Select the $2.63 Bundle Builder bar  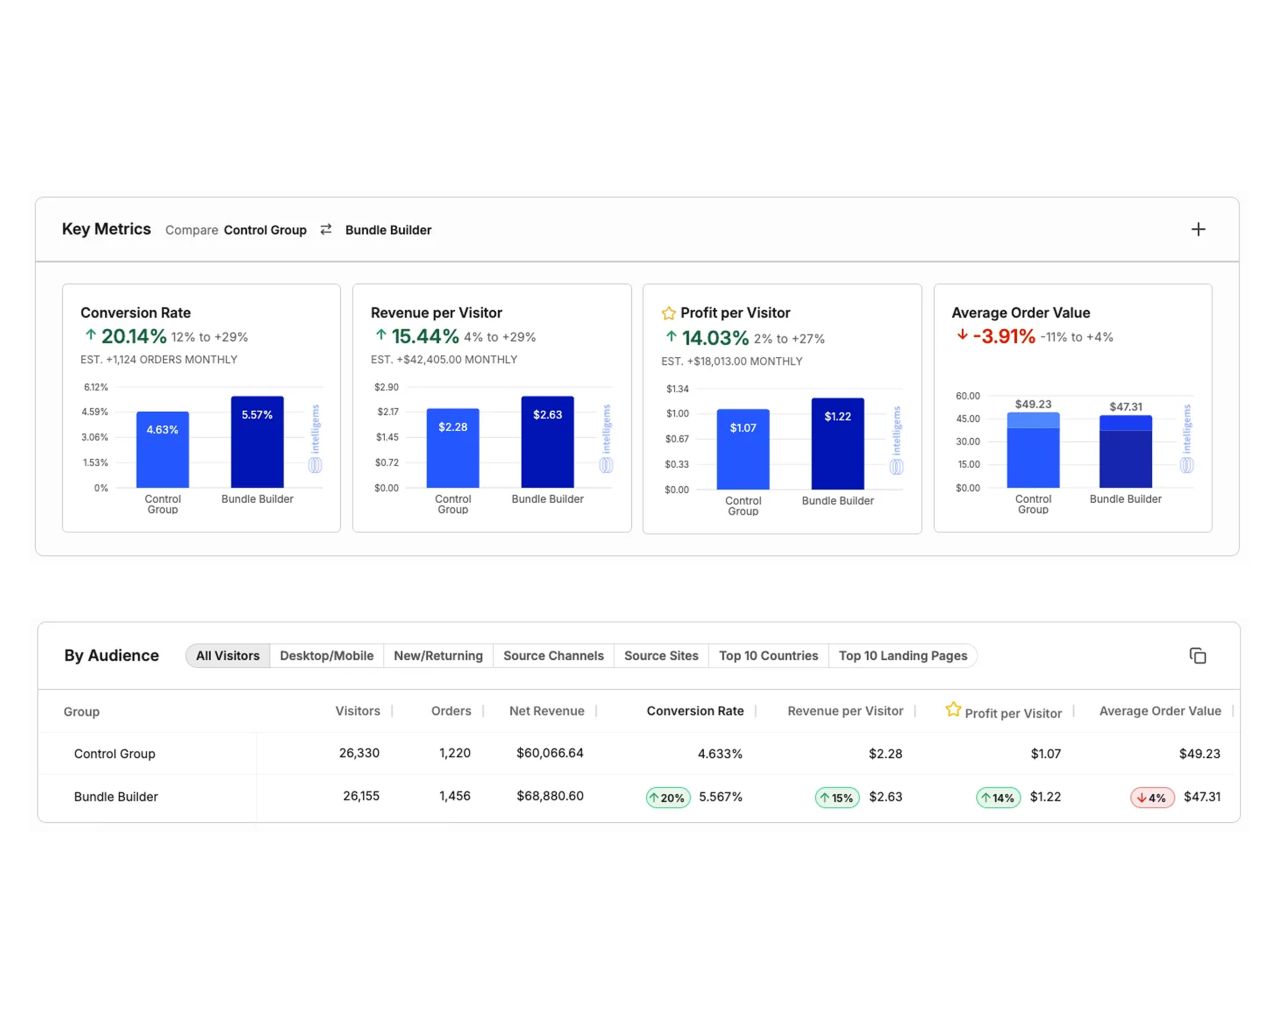coord(547,442)
